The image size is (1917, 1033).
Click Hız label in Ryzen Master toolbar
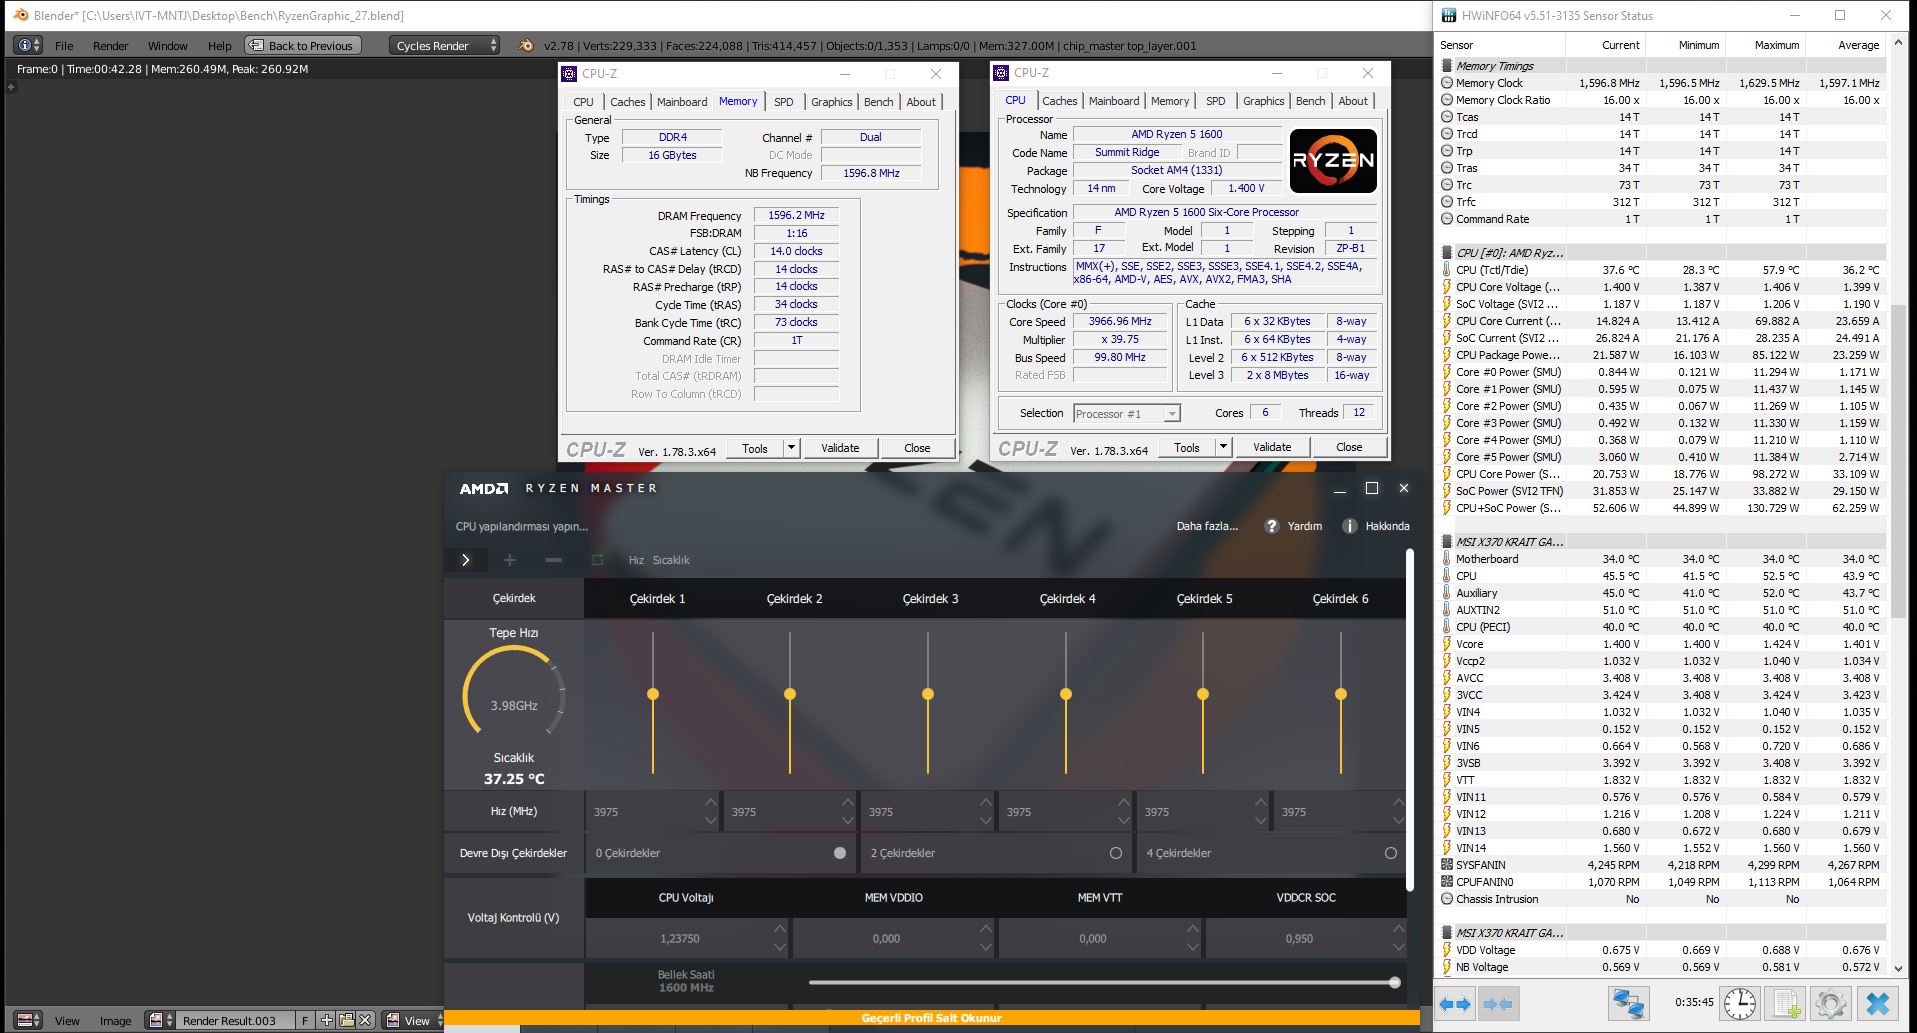click(636, 560)
